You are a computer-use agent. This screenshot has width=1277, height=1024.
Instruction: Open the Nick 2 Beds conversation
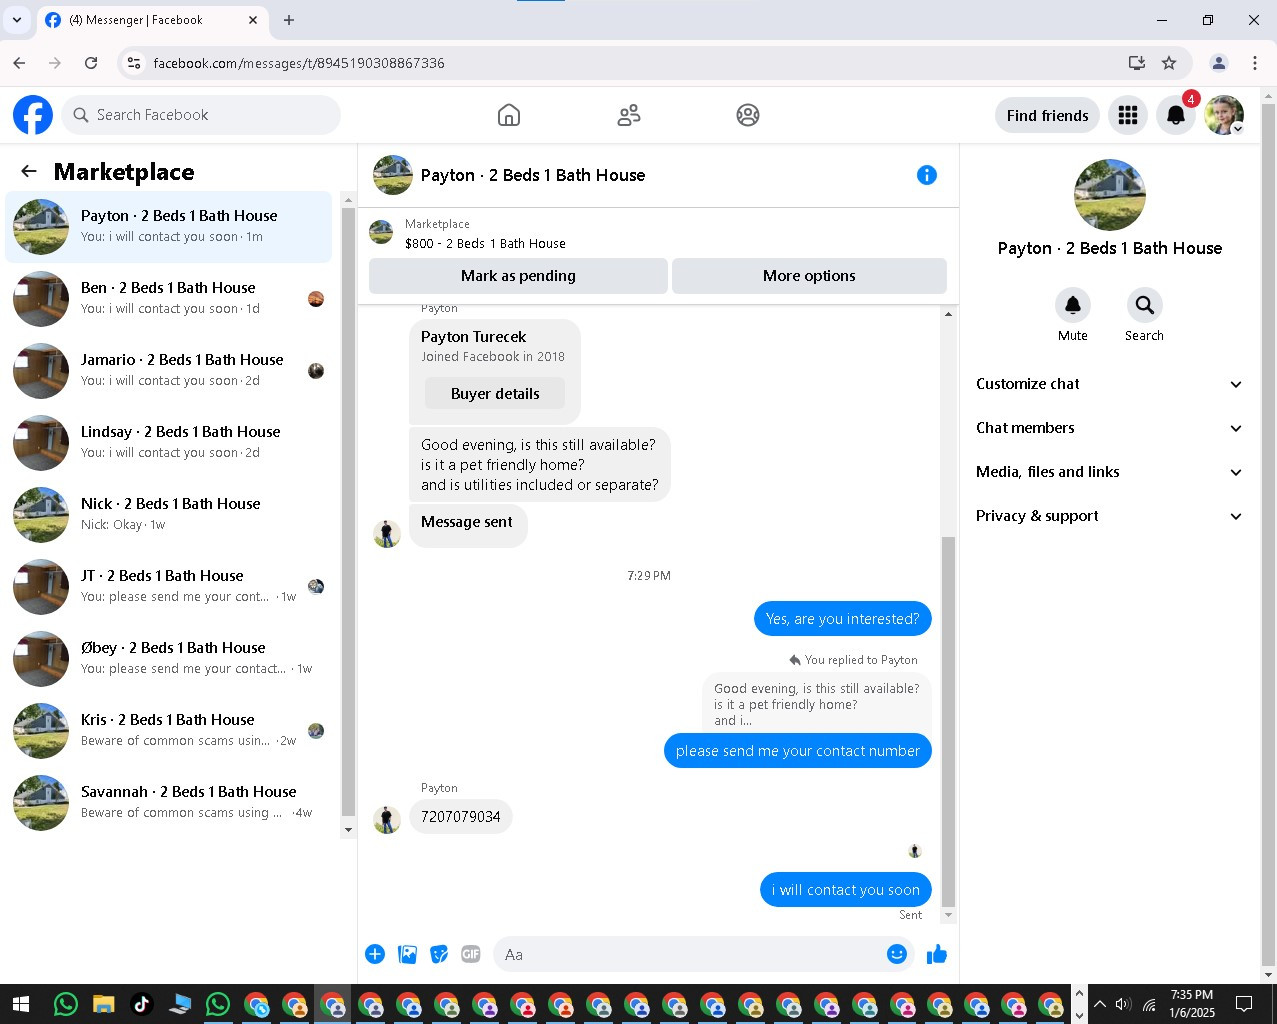click(169, 515)
